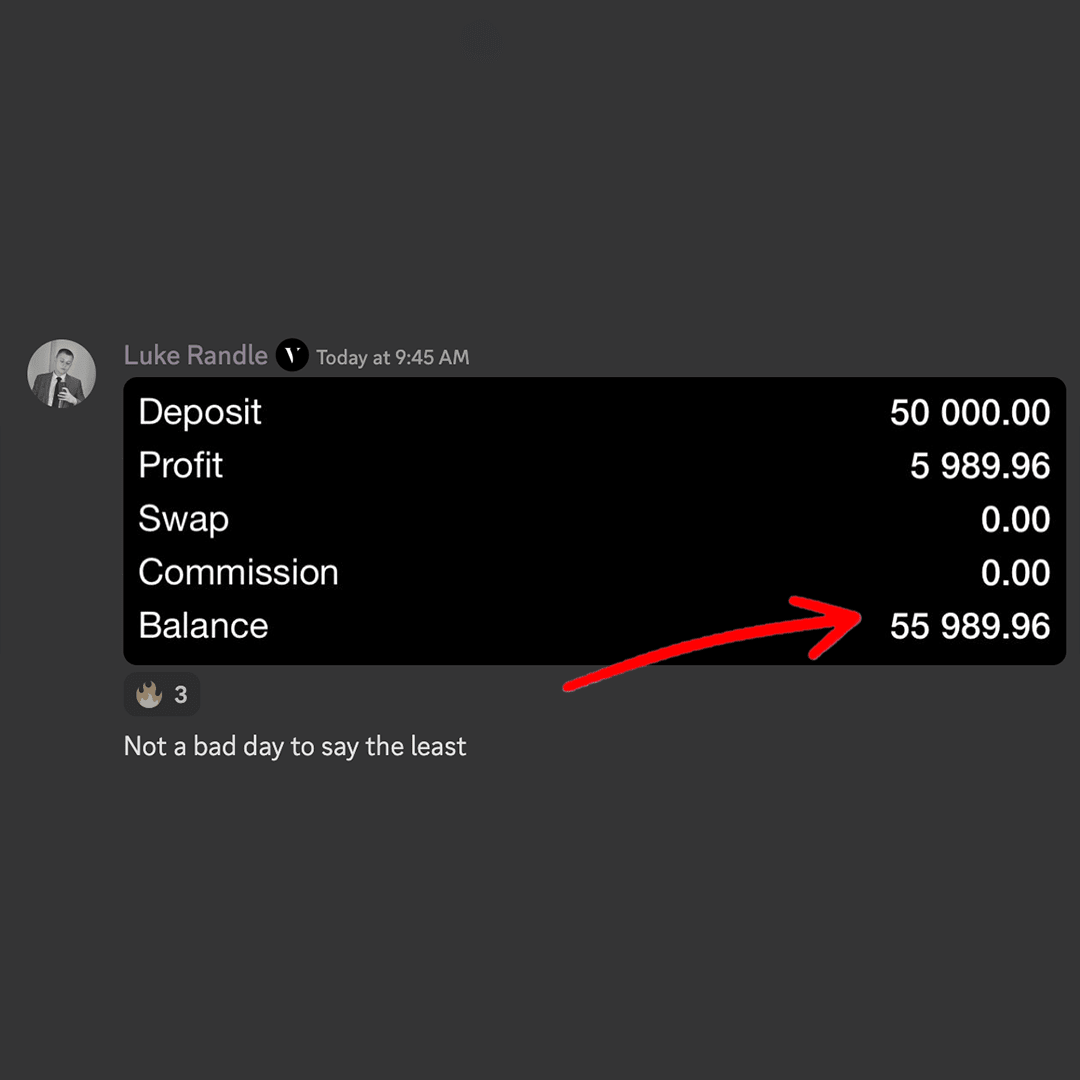Image resolution: width=1080 pixels, height=1080 pixels.
Task: Select the 5 989.96 profit amount
Action: point(979,466)
